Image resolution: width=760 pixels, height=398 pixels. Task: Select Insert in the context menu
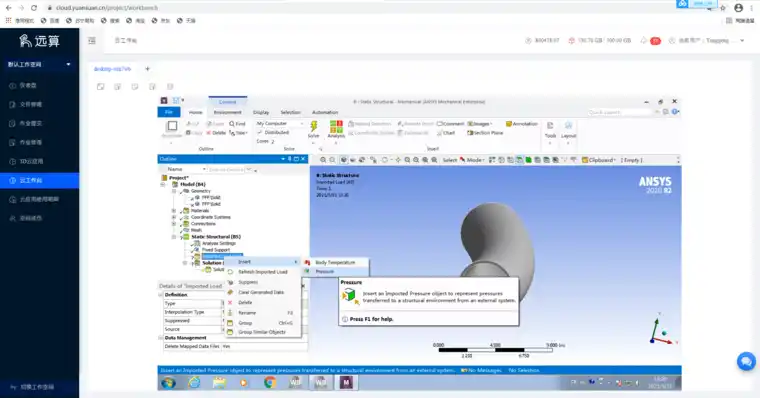[262, 262]
